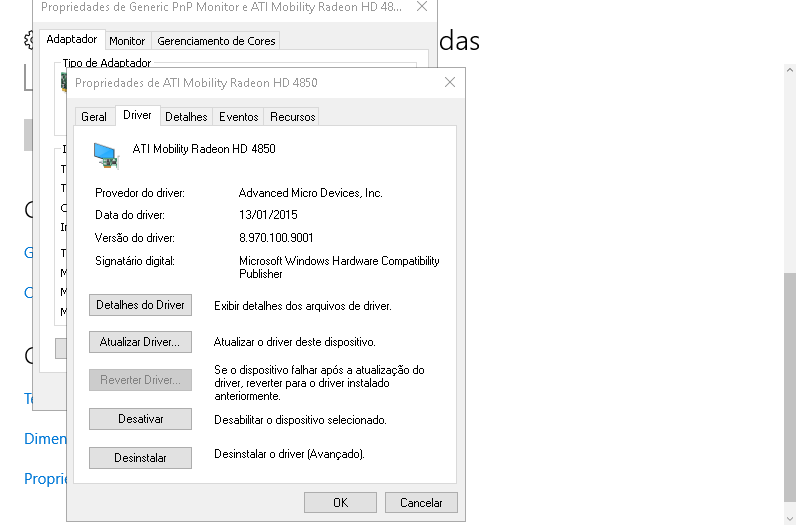Click the 'Provedor do driver:' label

140,193
